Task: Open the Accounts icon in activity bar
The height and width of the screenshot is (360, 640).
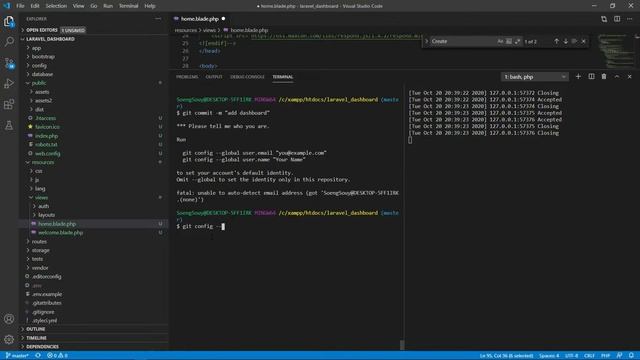Action: (9, 319)
